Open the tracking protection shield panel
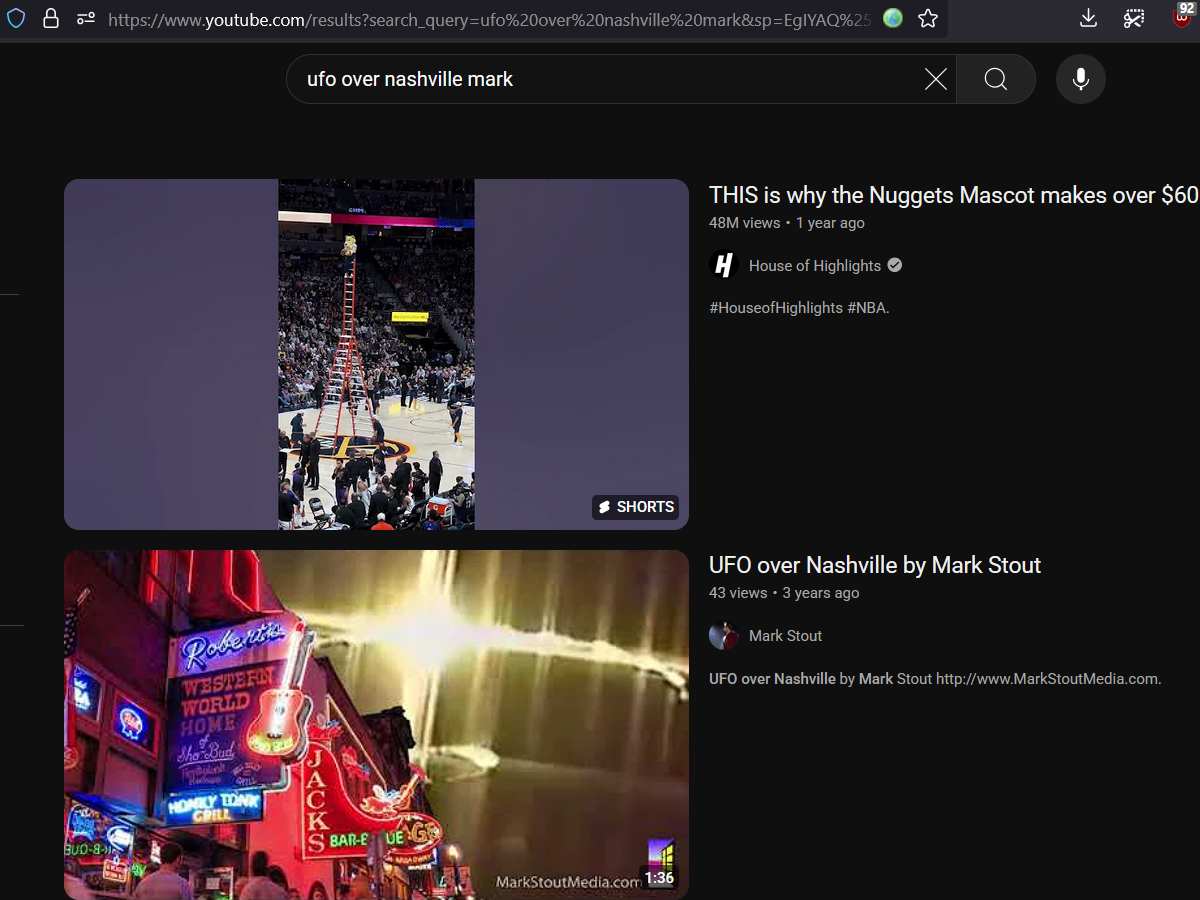Image resolution: width=1200 pixels, height=900 pixels. [x=16, y=18]
